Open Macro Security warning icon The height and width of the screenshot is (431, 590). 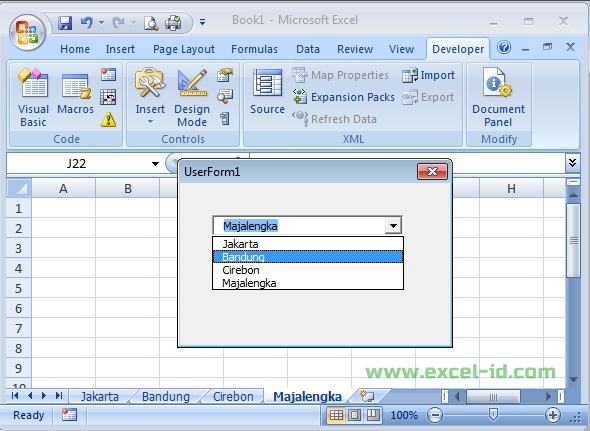108,120
